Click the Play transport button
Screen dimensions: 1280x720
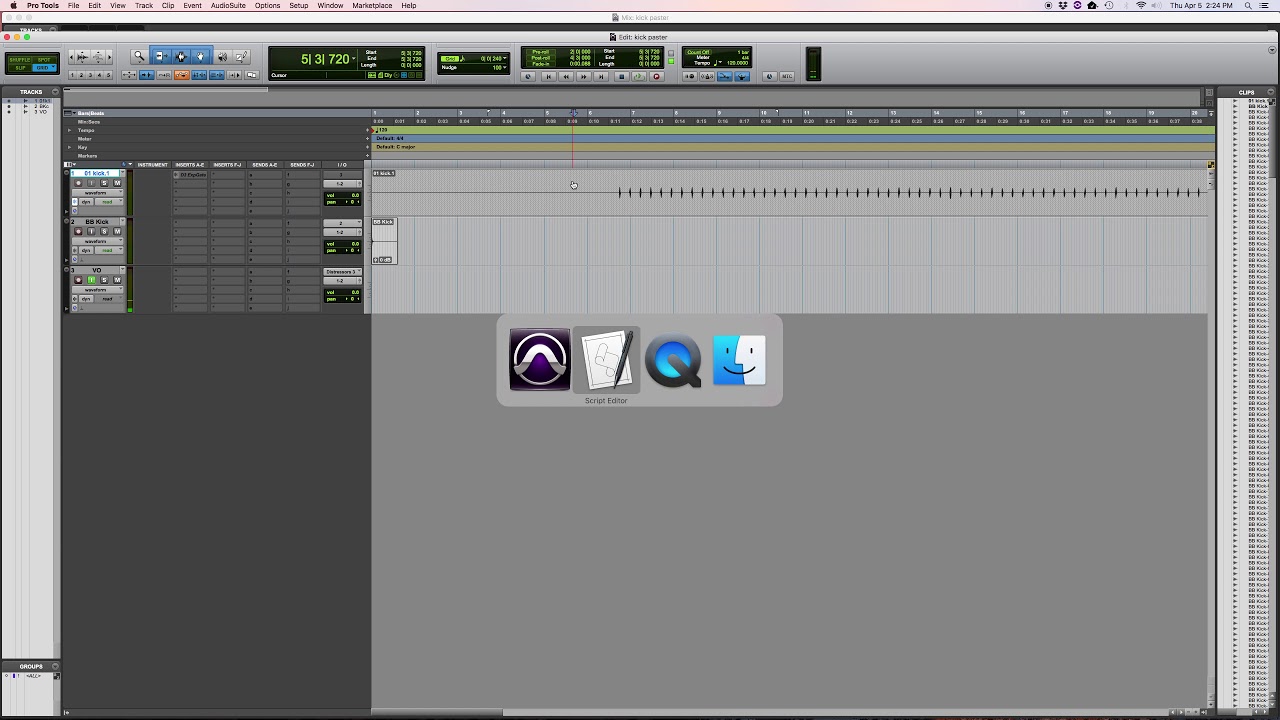click(x=639, y=76)
